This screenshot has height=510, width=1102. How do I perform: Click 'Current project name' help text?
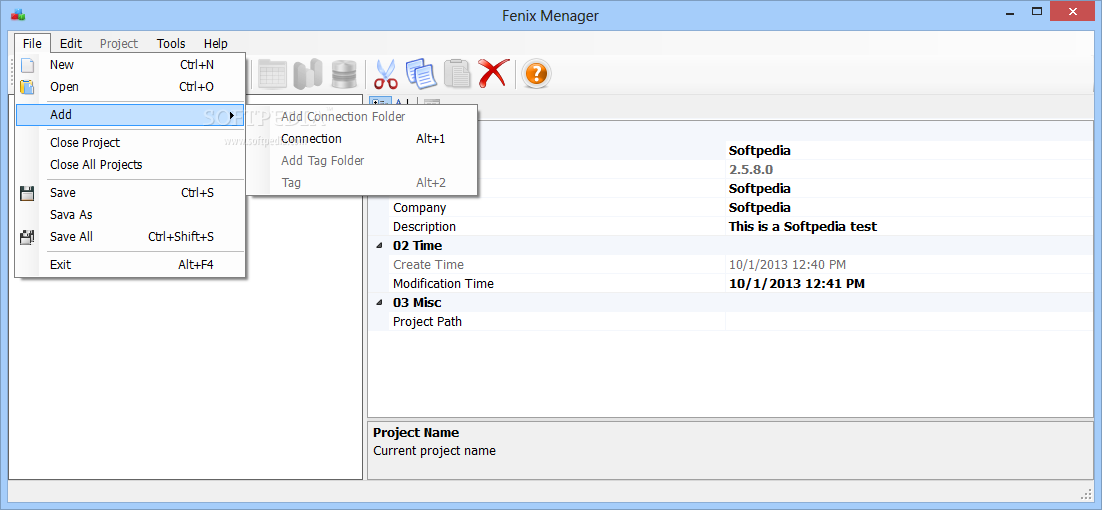tap(434, 451)
